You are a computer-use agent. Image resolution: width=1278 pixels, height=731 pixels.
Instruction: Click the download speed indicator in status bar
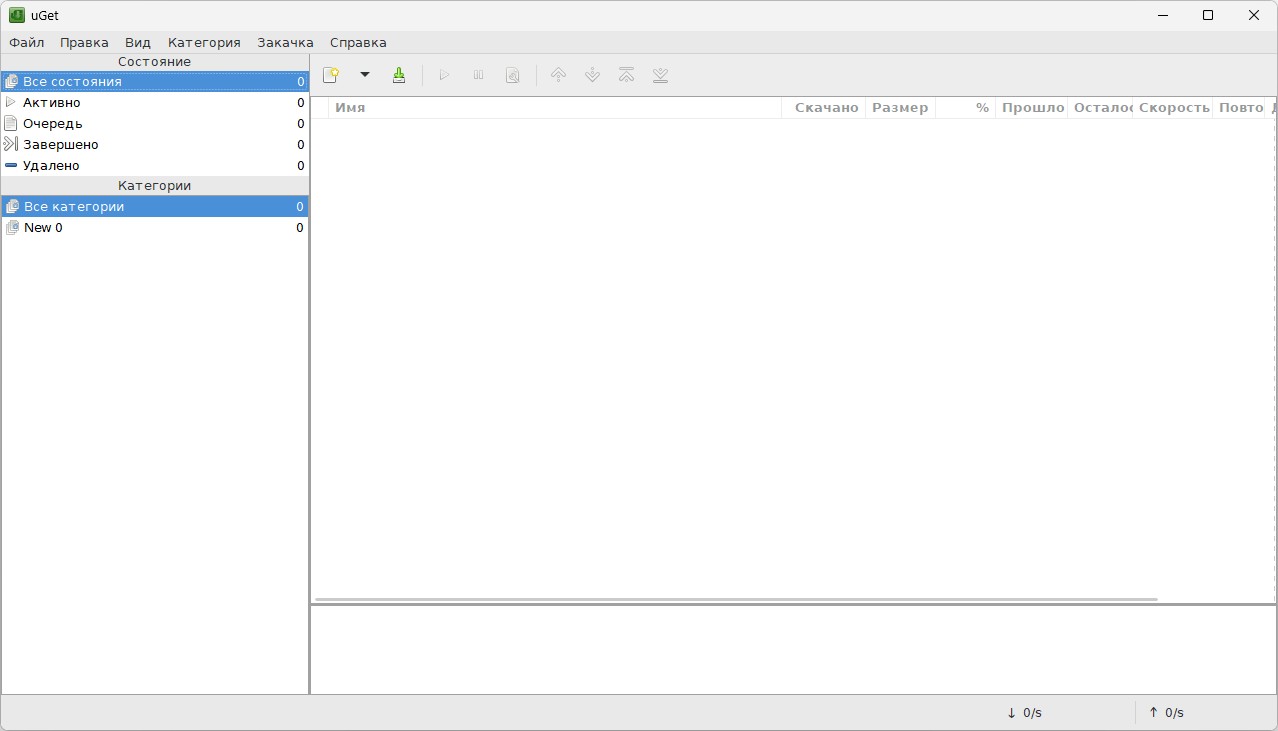(x=1024, y=713)
